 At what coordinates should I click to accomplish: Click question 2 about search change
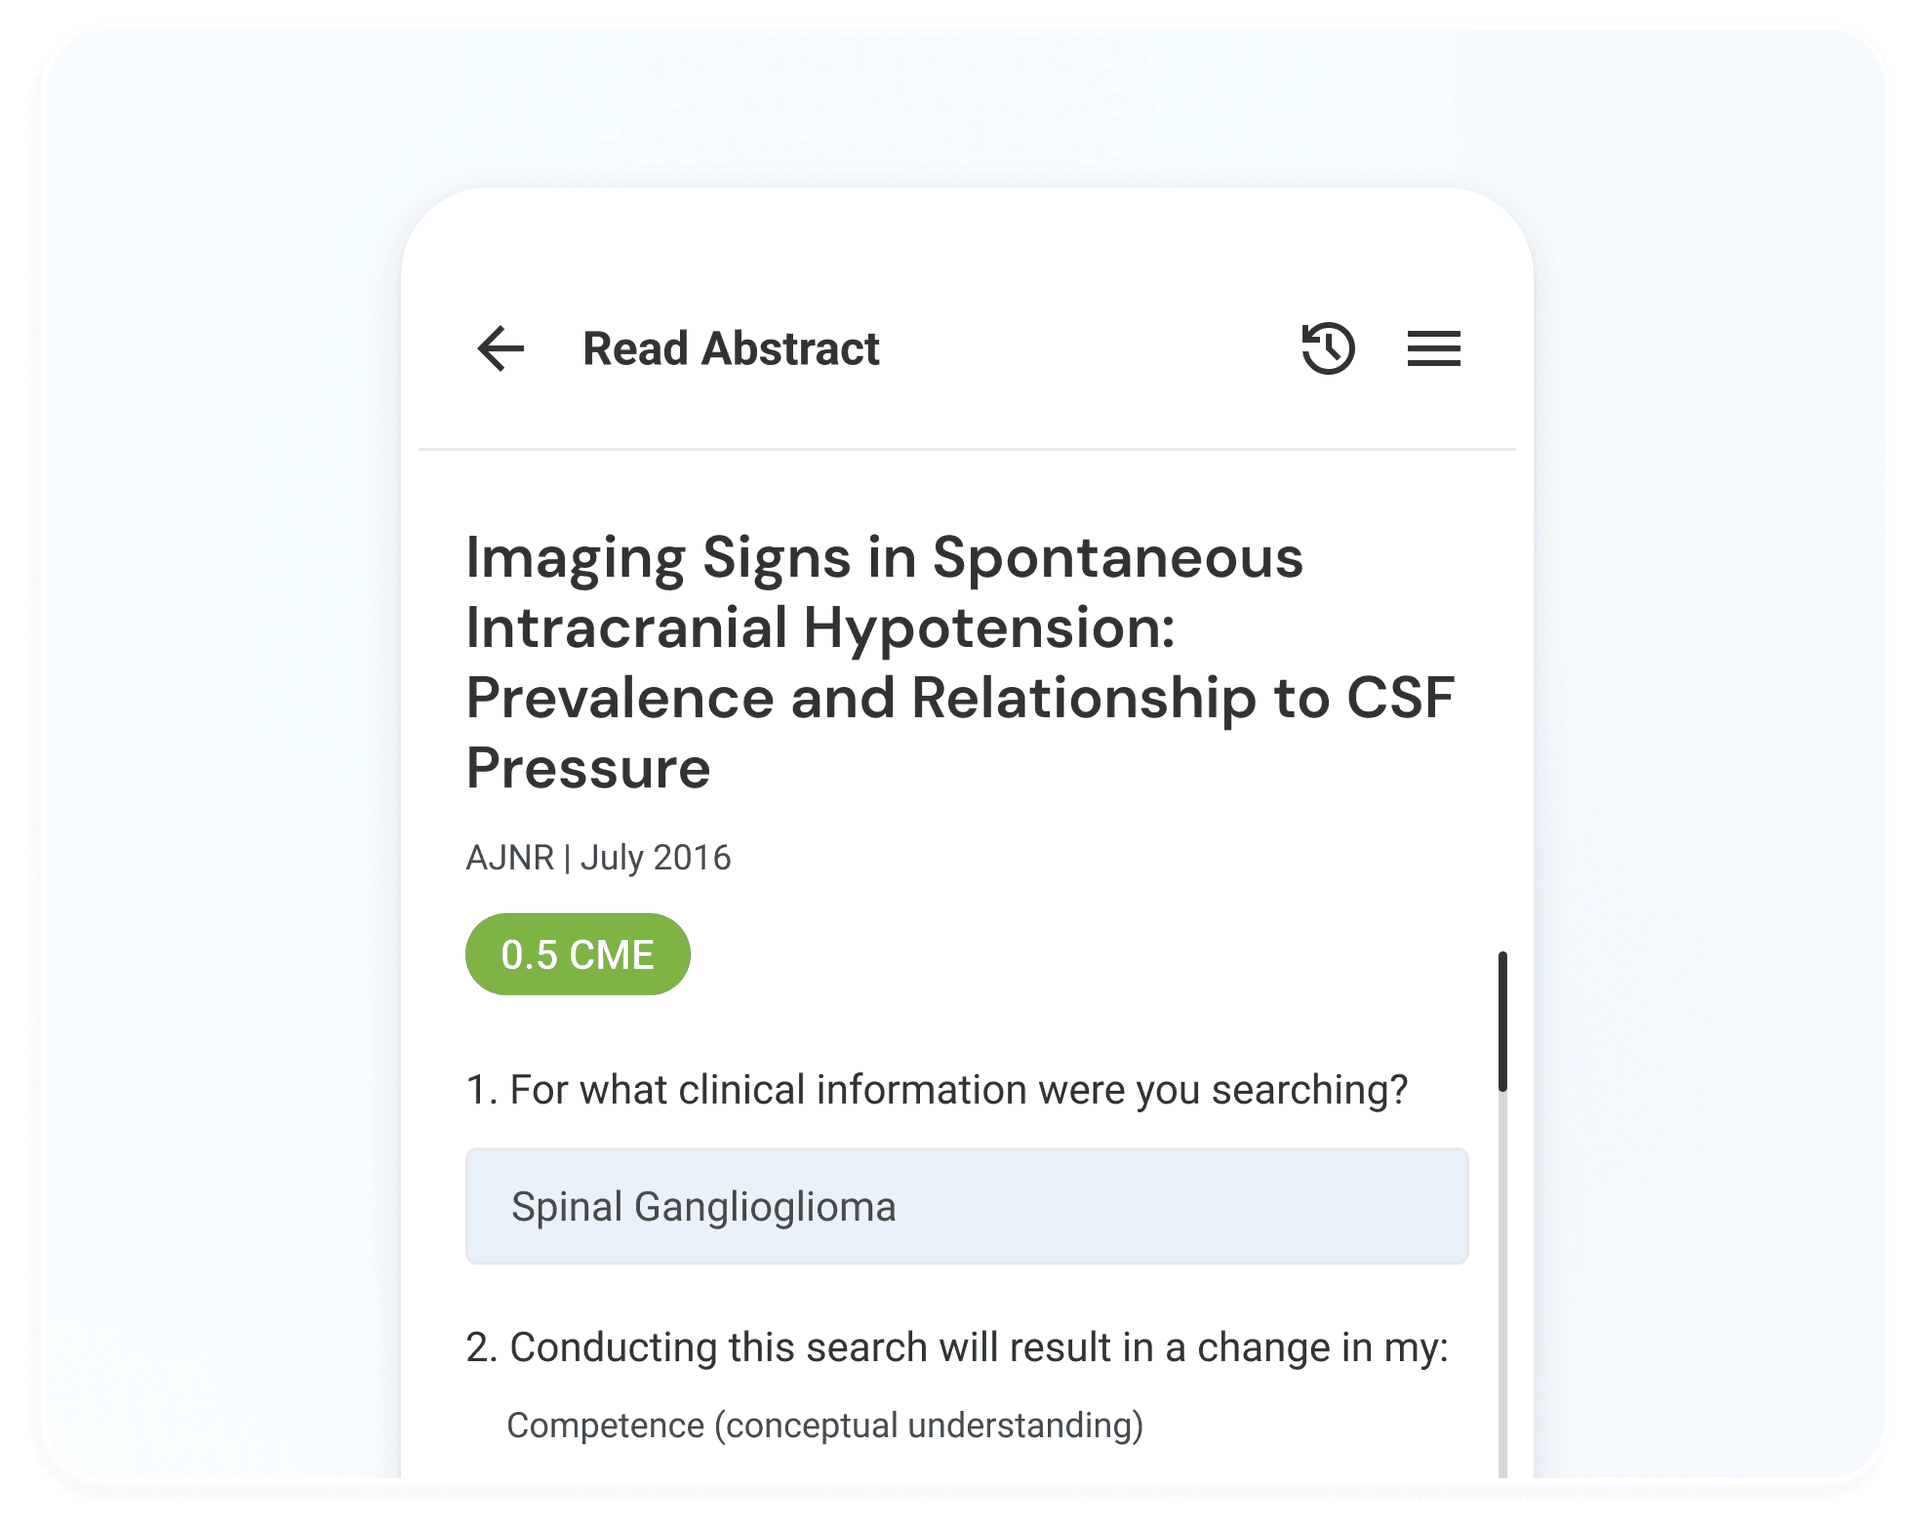click(x=956, y=1348)
